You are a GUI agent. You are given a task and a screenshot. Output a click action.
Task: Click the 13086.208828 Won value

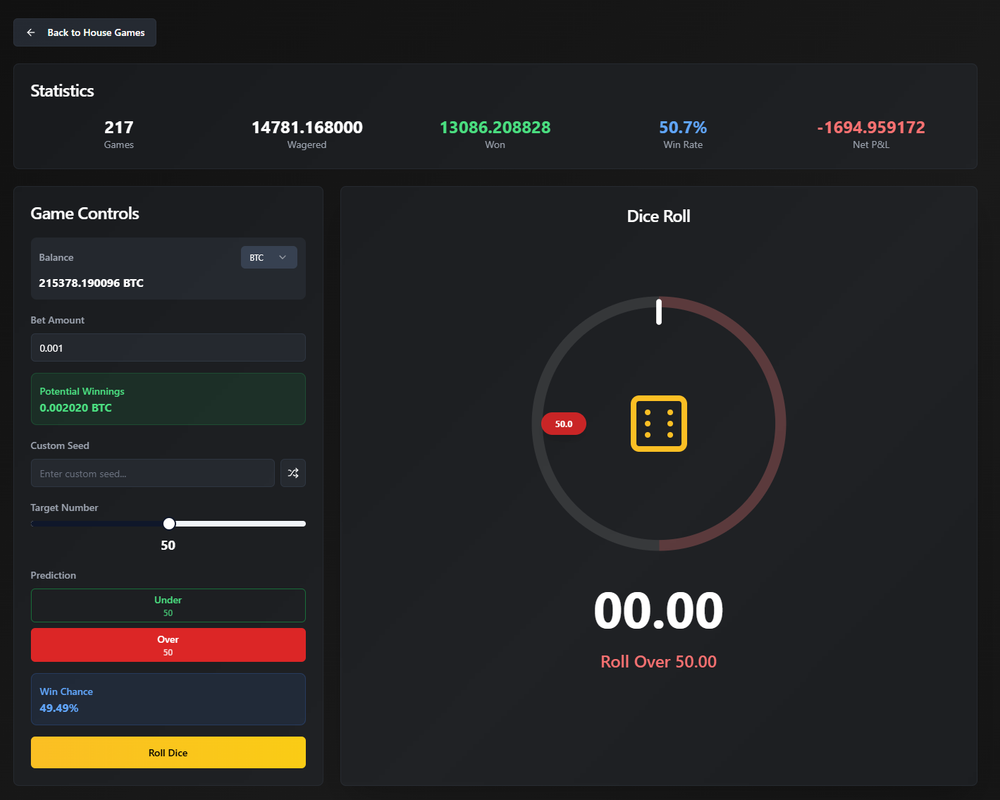(495, 128)
